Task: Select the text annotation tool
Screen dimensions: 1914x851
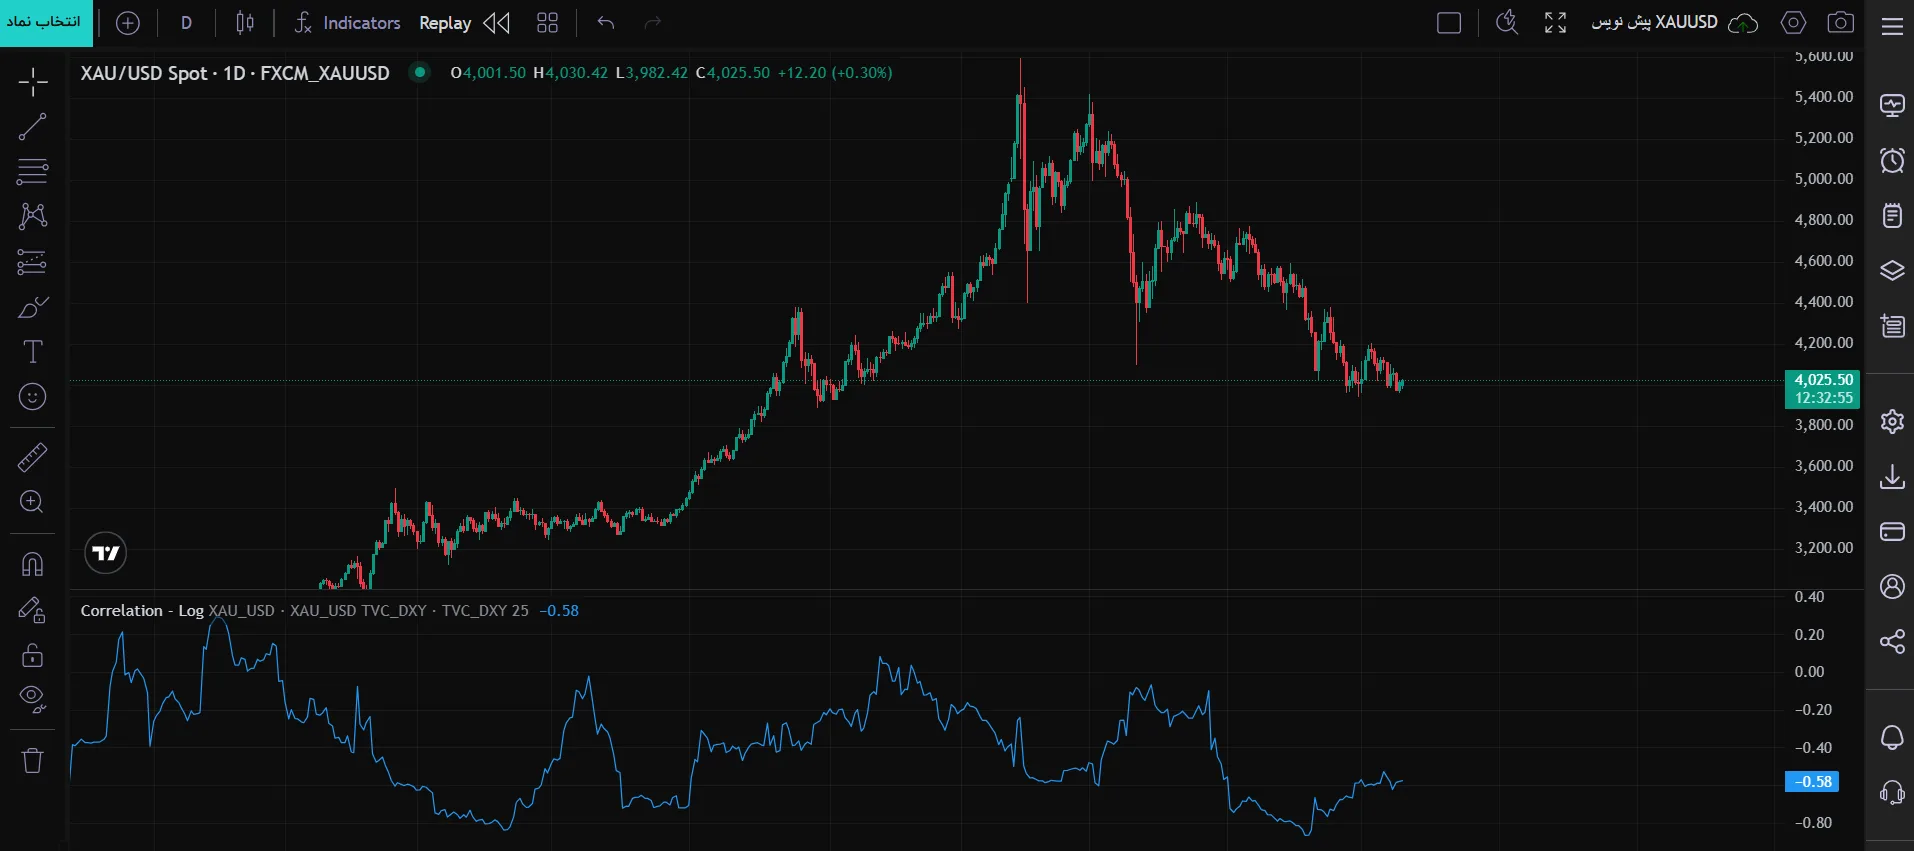Action: pyautogui.click(x=32, y=352)
